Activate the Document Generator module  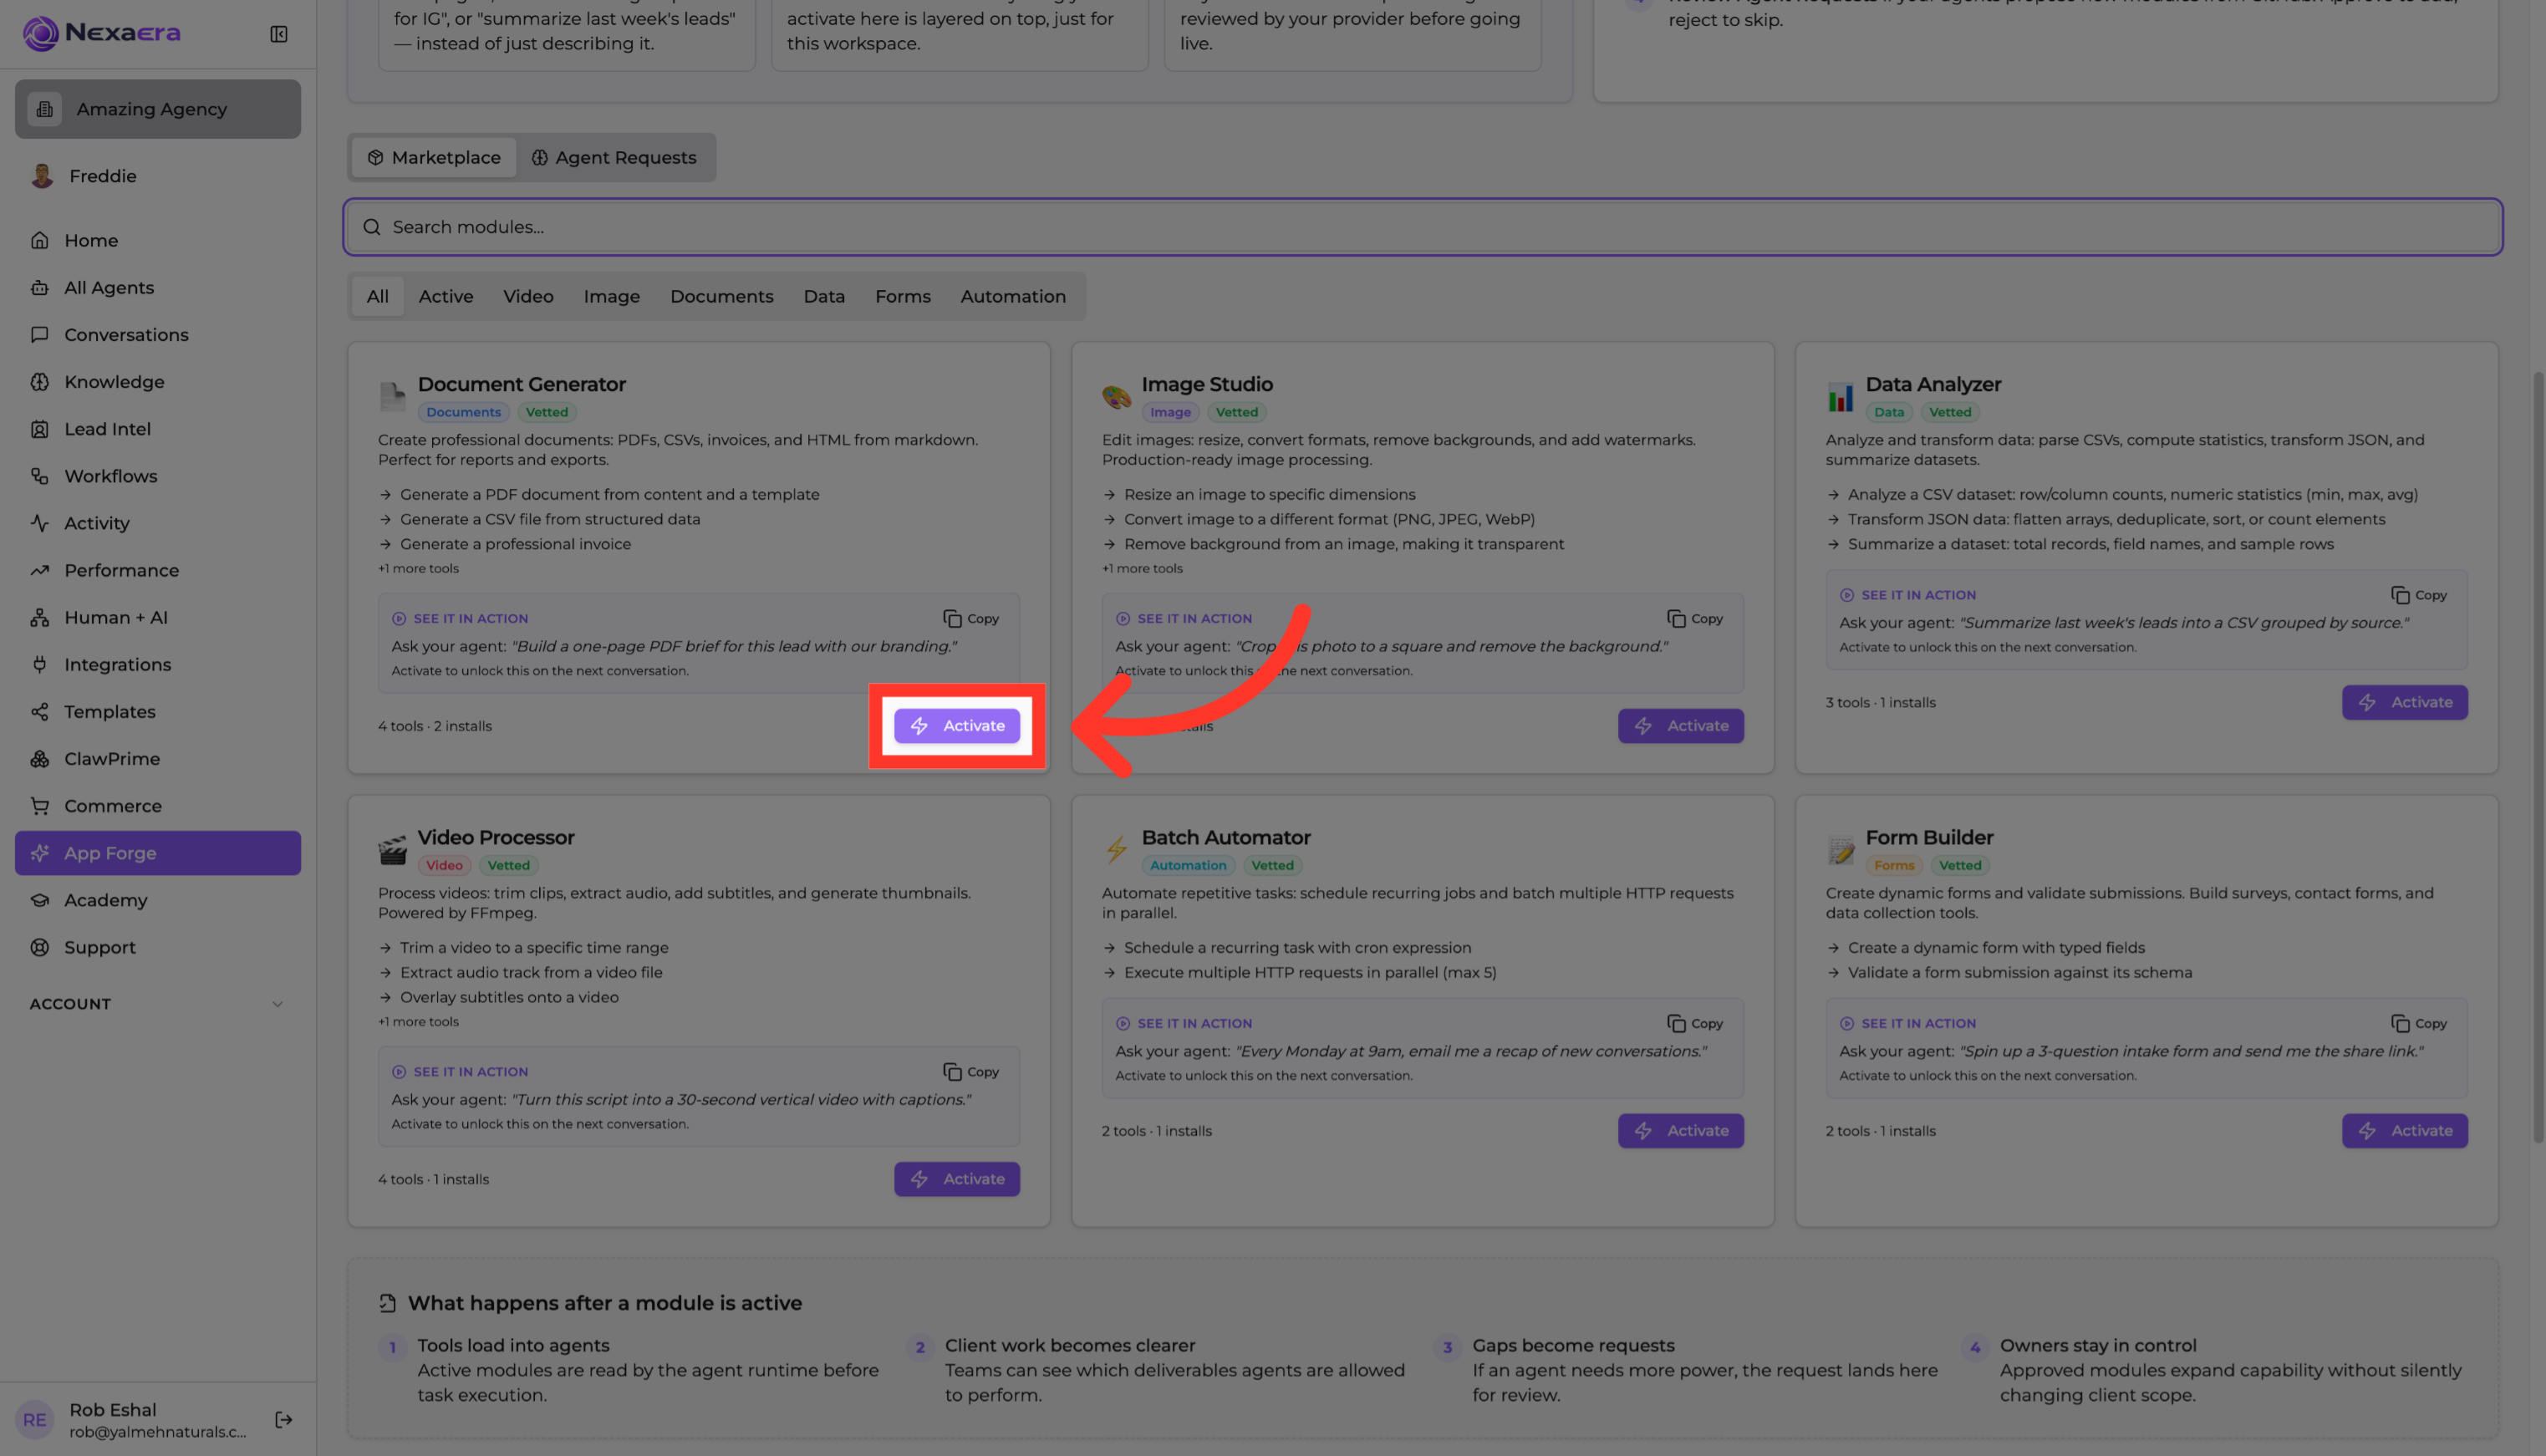(x=957, y=725)
